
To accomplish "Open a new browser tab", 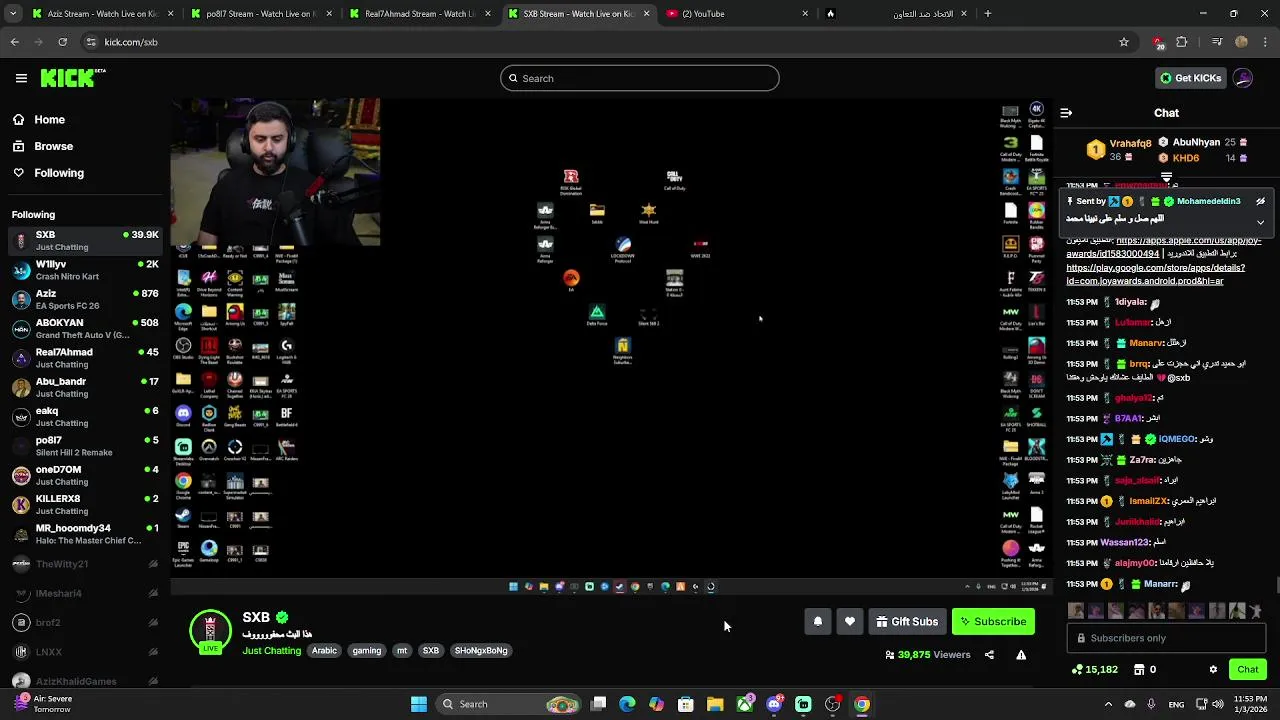I will 988,14.
